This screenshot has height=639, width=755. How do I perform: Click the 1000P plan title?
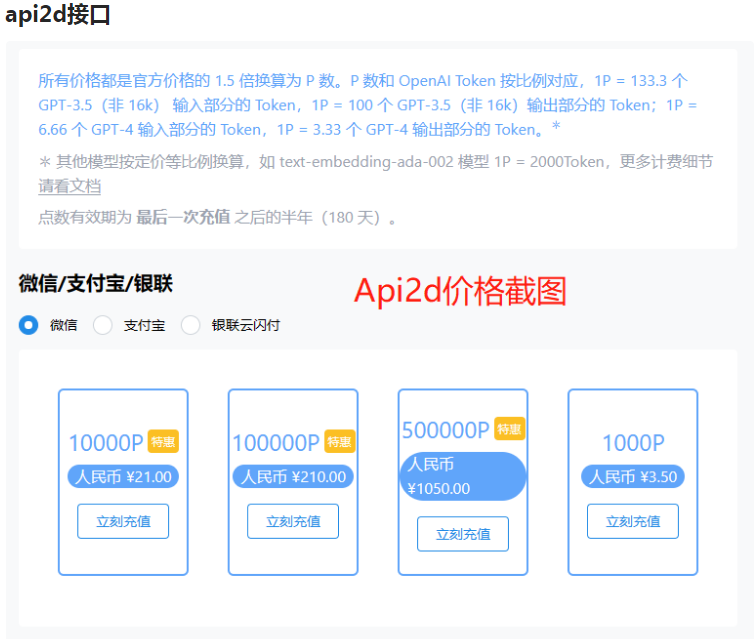[633, 443]
